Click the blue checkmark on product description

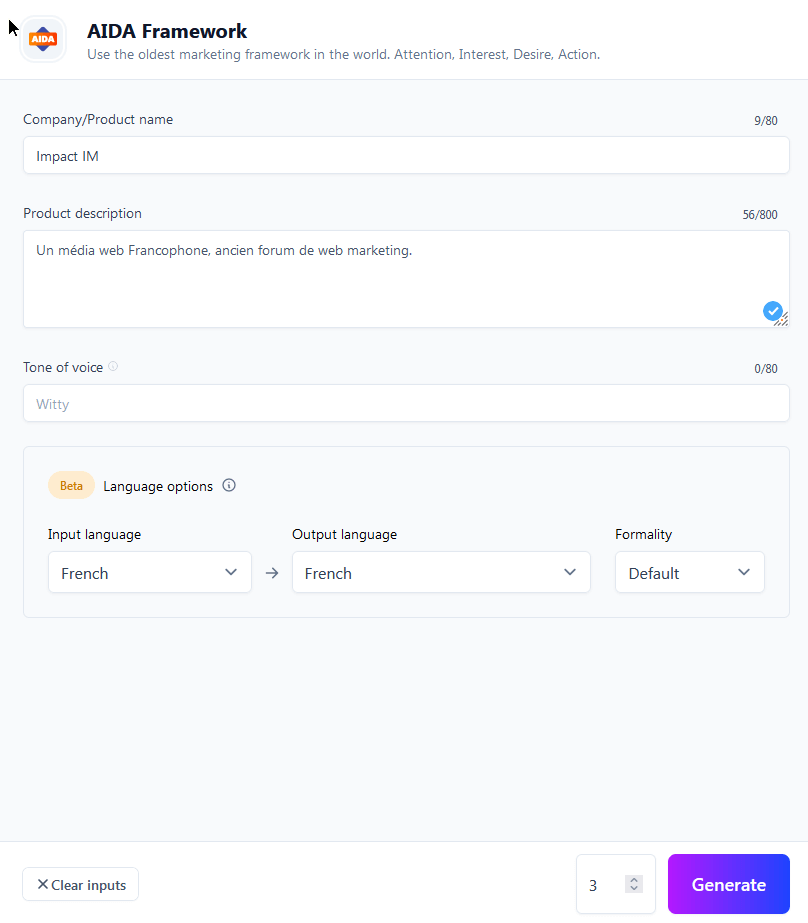(x=774, y=311)
